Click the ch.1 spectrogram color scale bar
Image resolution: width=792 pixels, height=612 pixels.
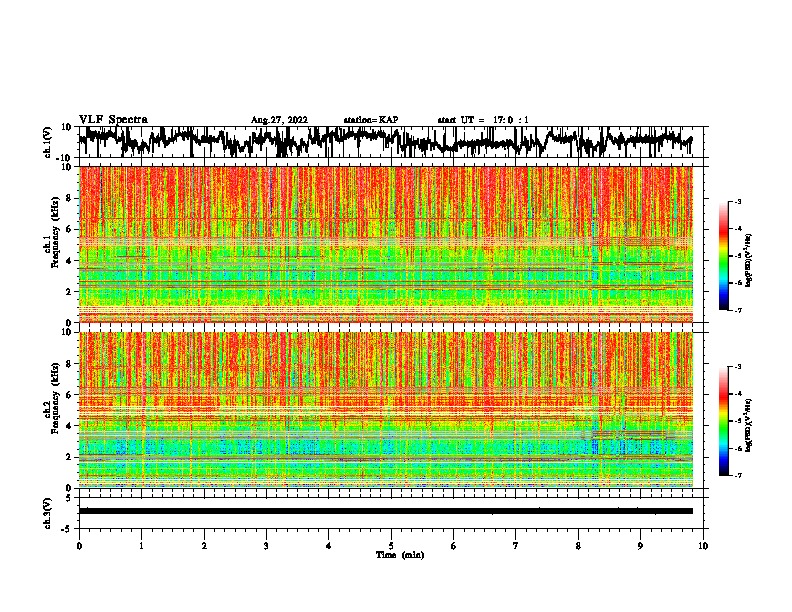(724, 256)
